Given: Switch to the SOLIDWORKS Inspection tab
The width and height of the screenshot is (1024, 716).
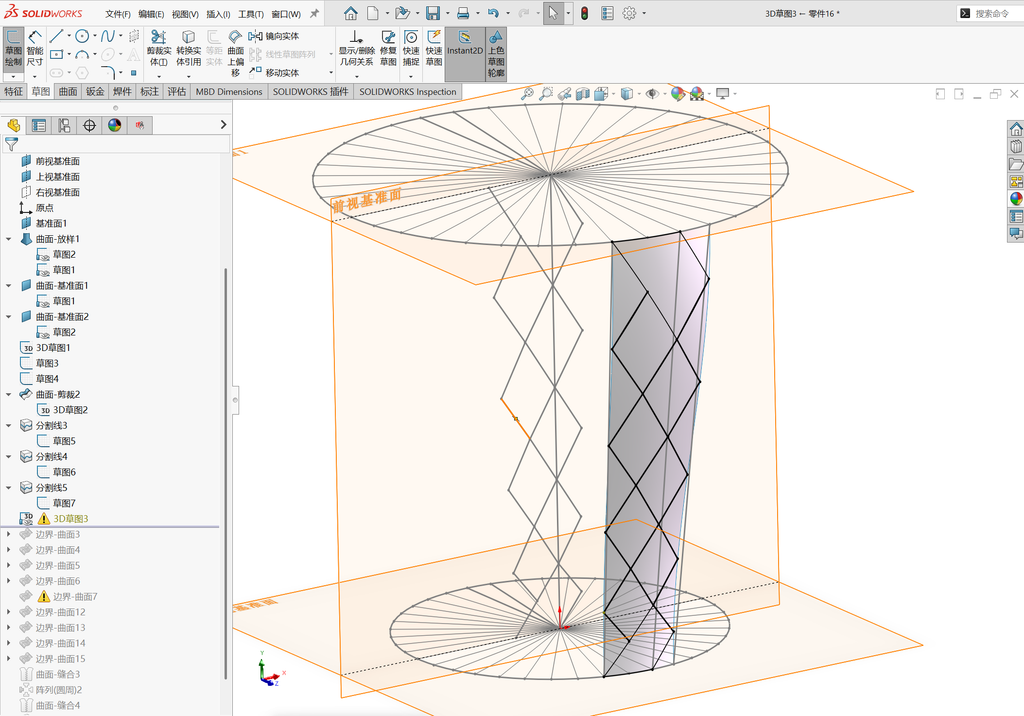Looking at the screenshot, I should coord(408,91).
